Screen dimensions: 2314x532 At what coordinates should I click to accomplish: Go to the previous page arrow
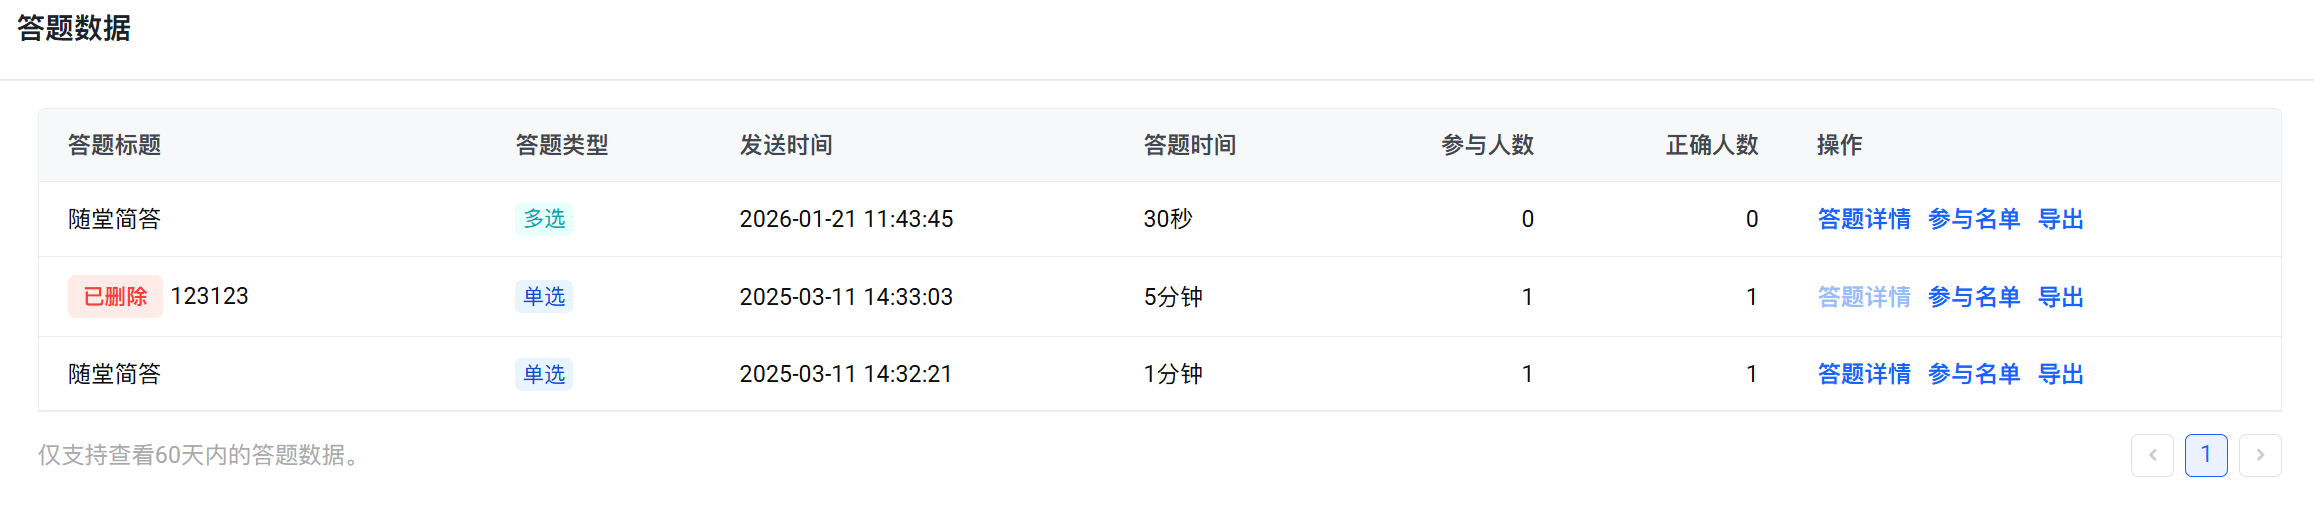(x=2152, y=455)
